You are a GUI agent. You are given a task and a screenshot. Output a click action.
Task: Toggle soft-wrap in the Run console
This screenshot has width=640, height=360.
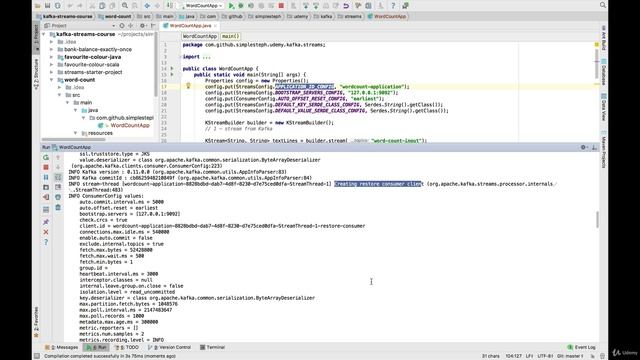click(58, 177)
